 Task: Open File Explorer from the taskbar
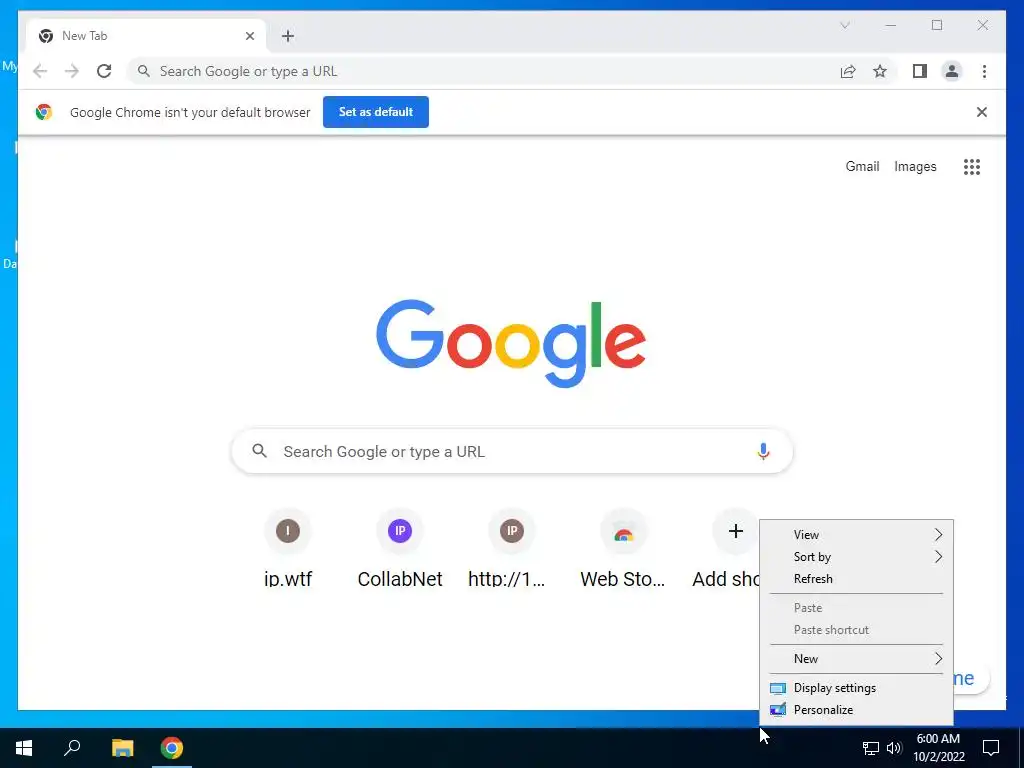pyautogui.click(x=122, y=748)
